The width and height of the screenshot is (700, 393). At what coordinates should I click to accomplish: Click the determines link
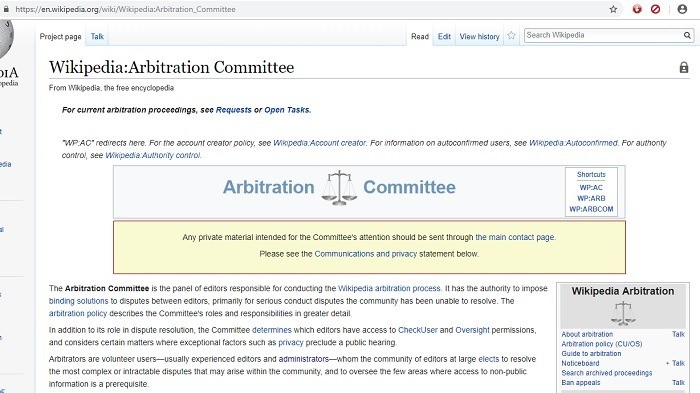[x=271, y=330]
